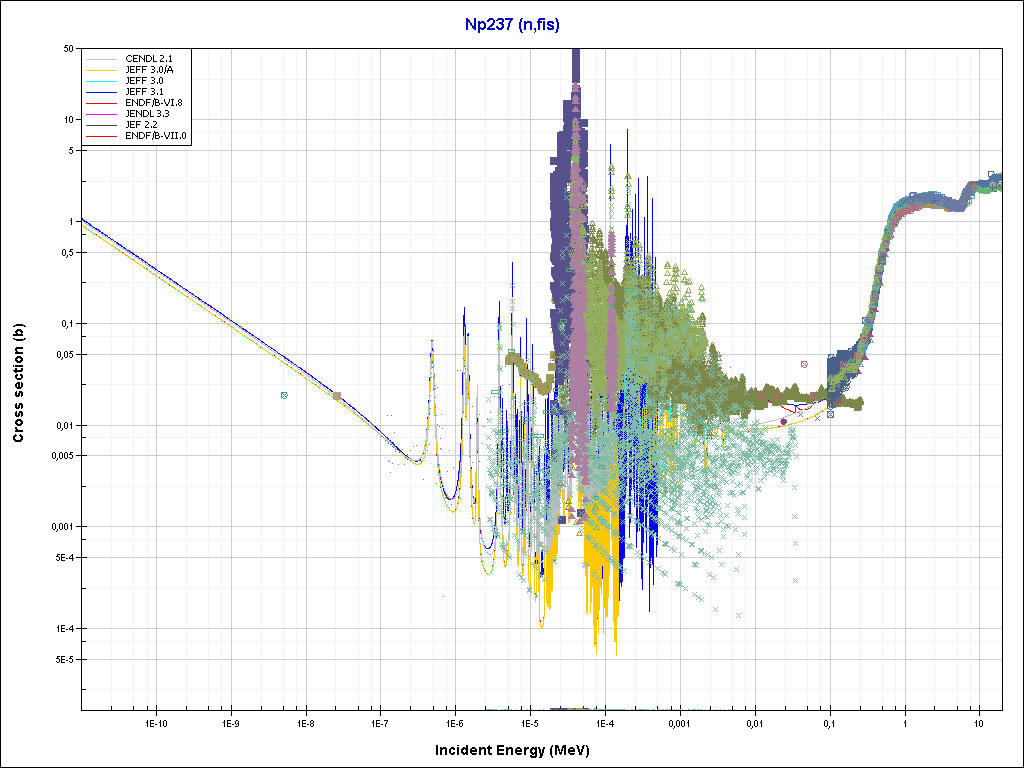Click the Incident Energy (MeV) axis label
This screenshot has width=1024, height=768.
point(510,749)
